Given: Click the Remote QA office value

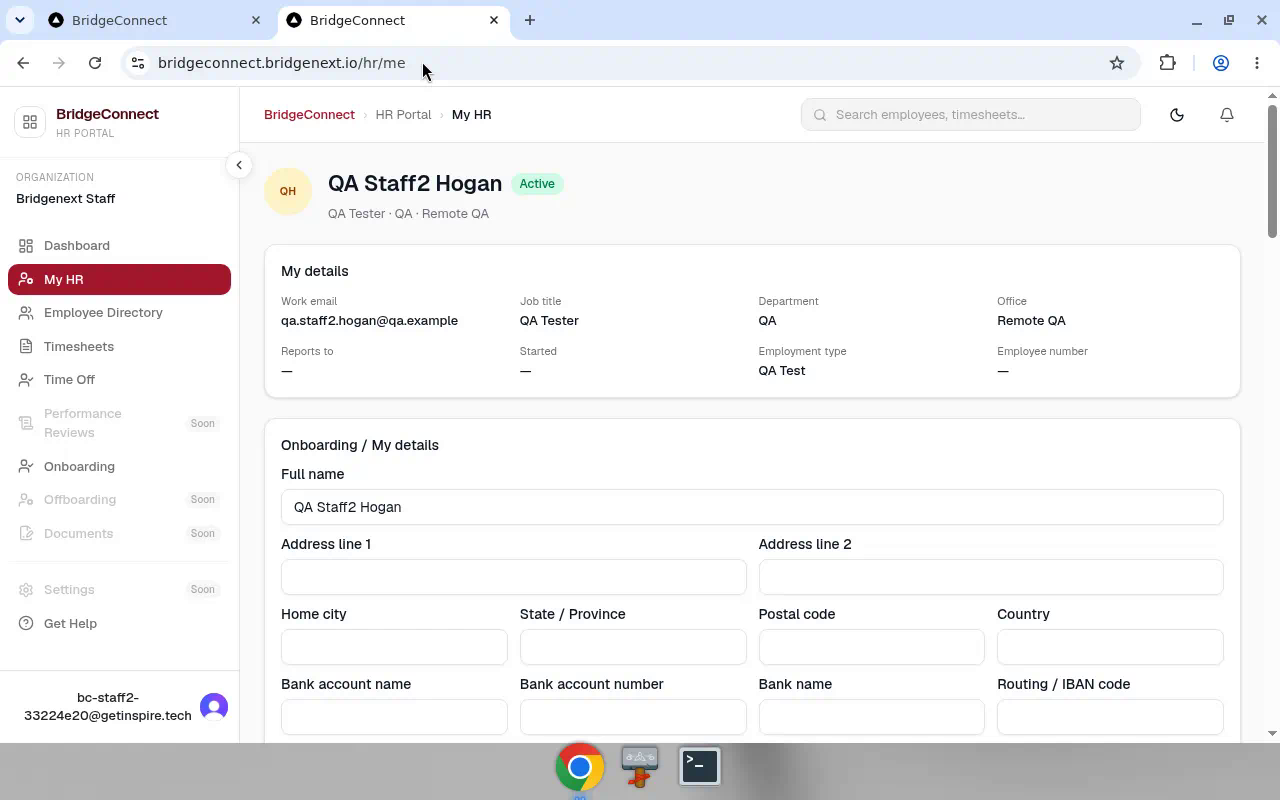Looking at the screenshot, I should coord(1031,321).
